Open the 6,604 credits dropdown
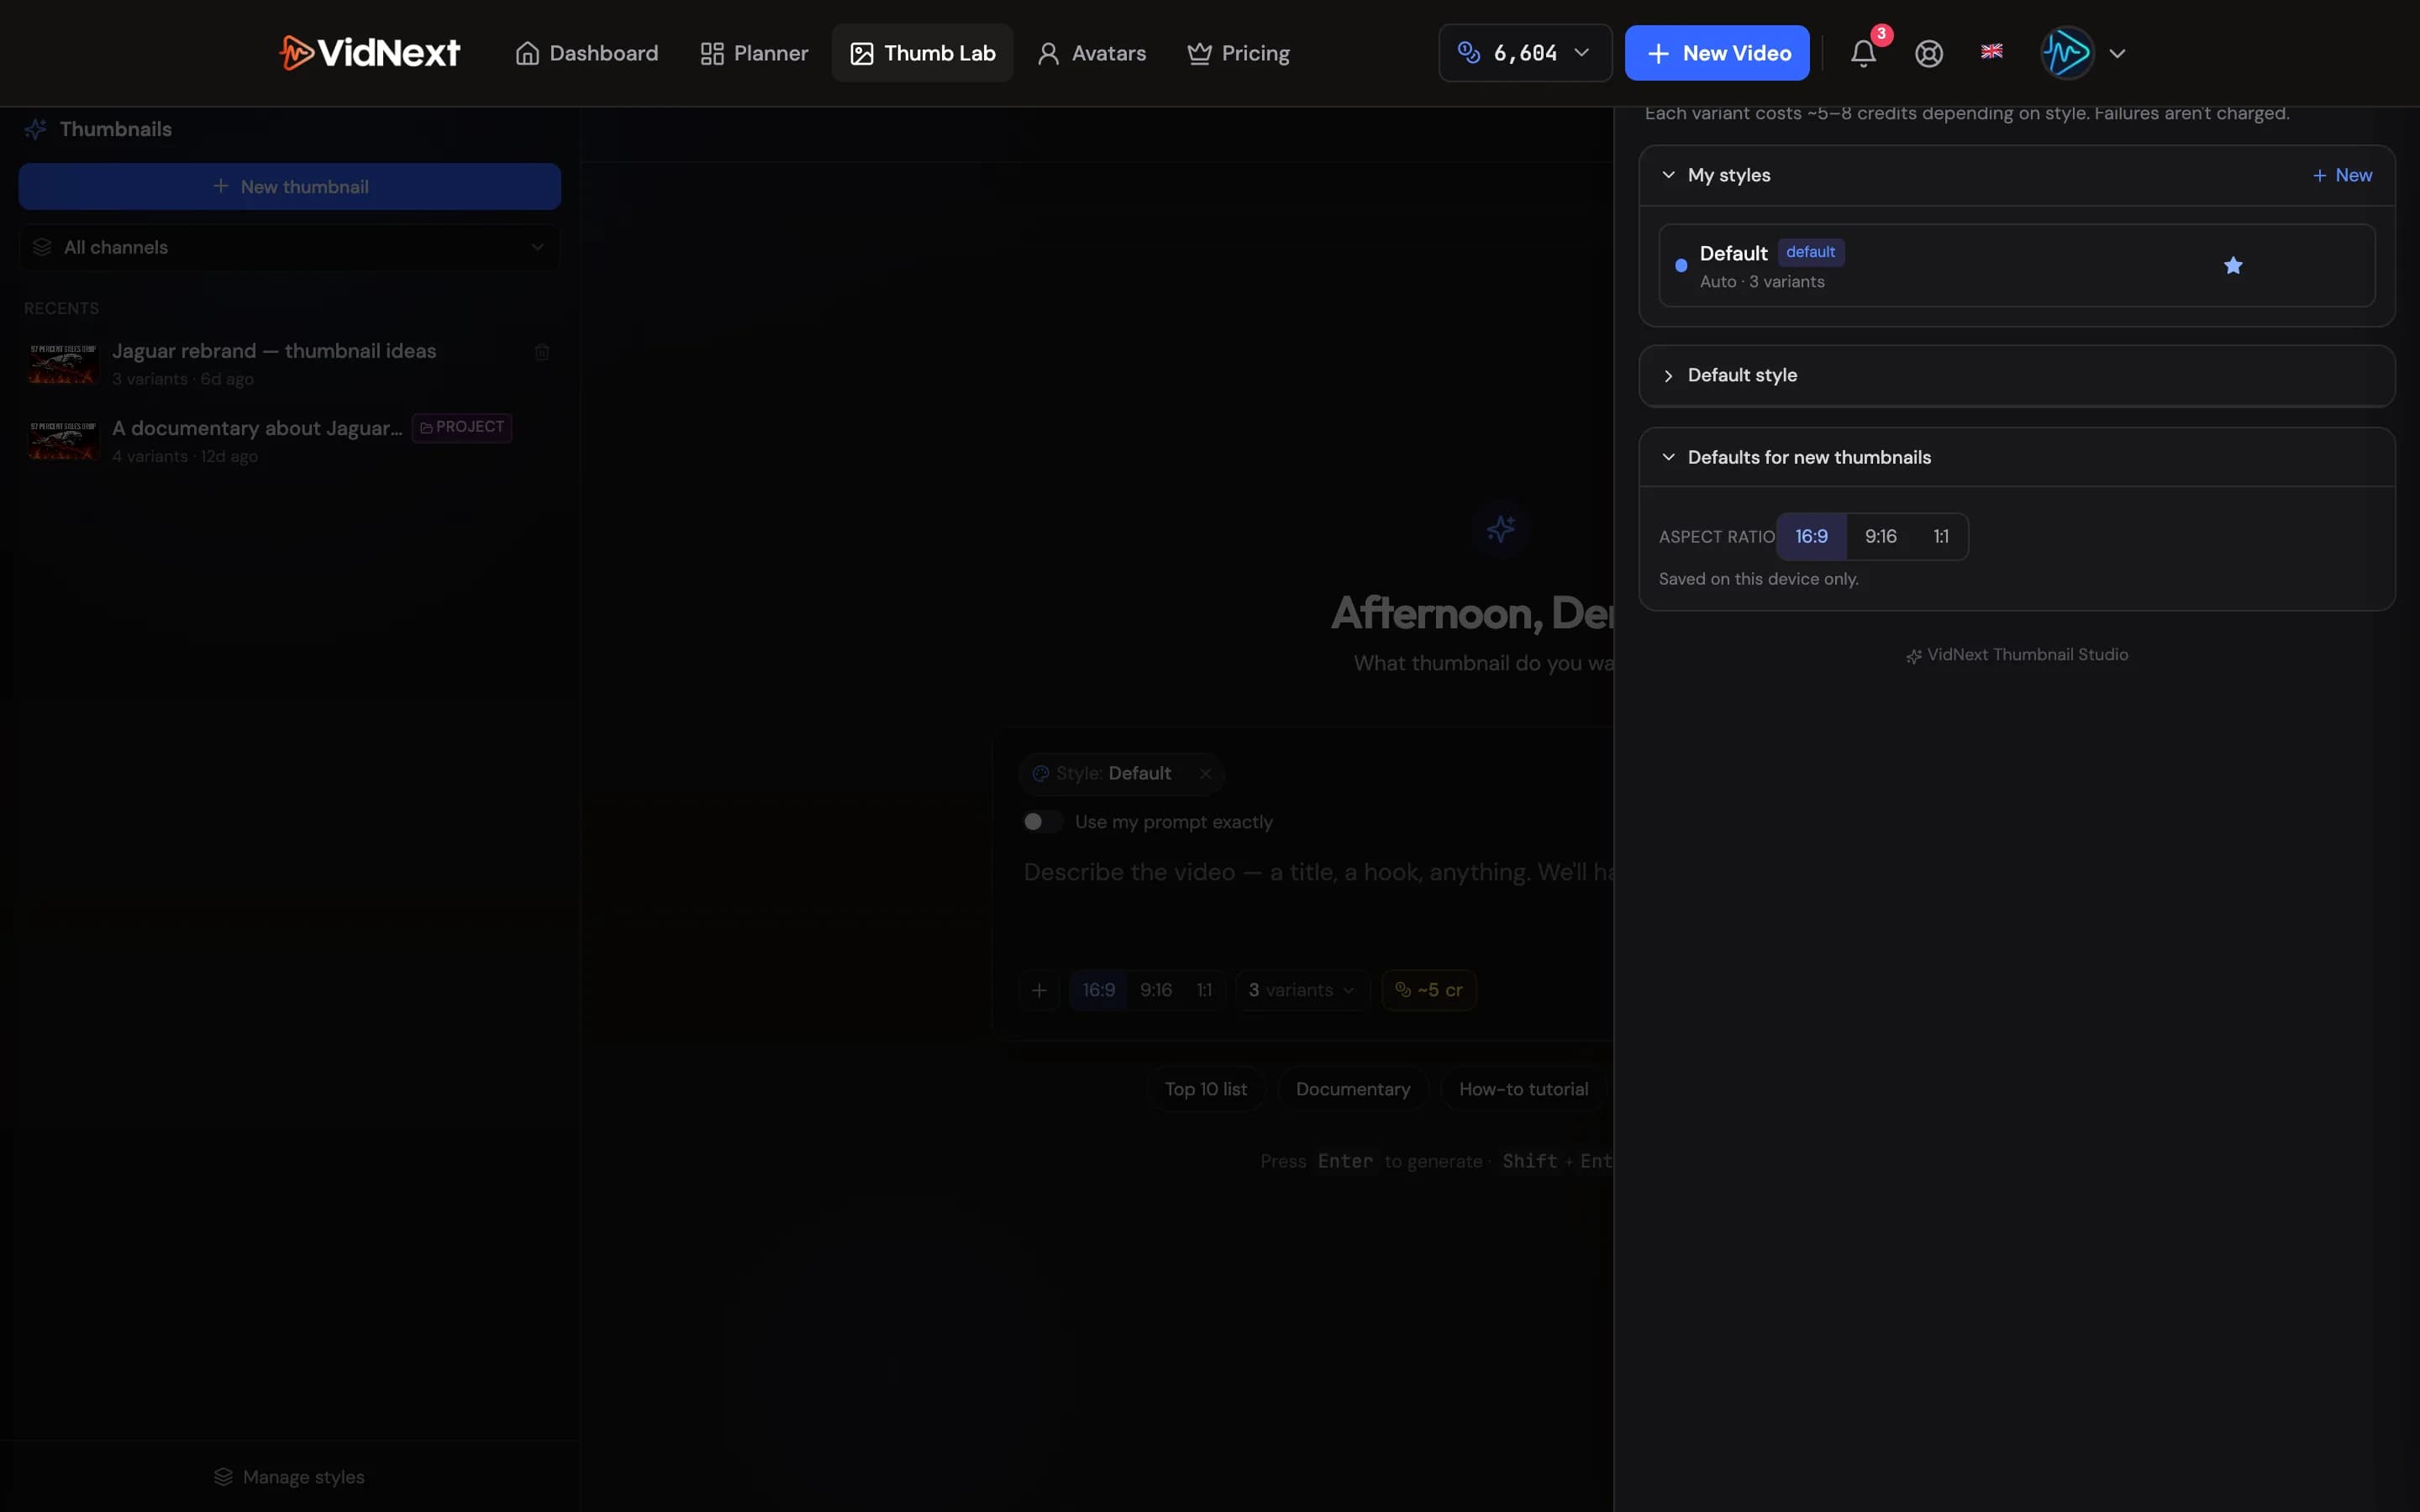 1524,53
